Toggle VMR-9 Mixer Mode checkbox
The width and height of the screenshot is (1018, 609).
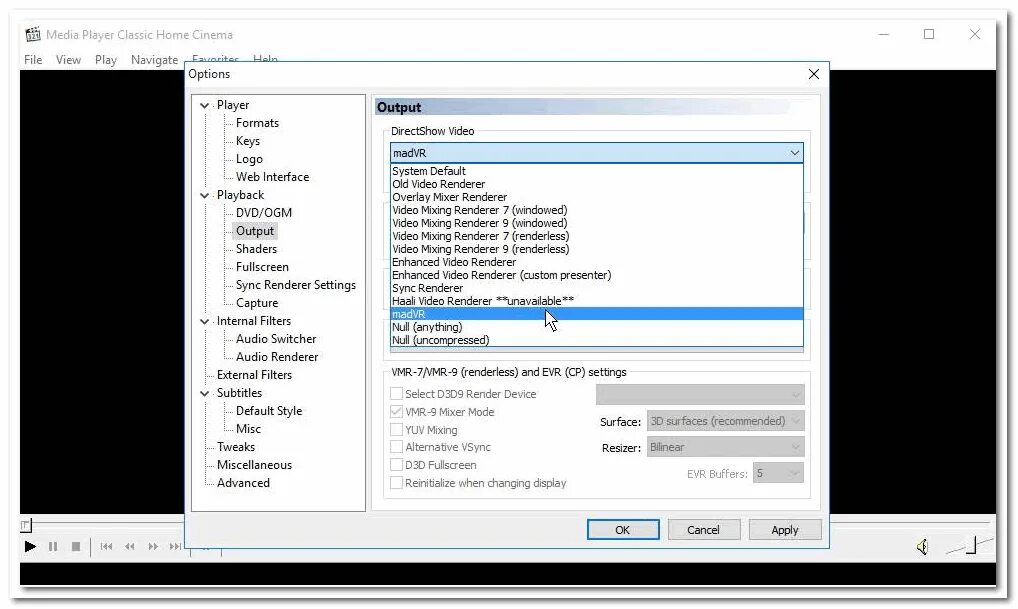396,412
